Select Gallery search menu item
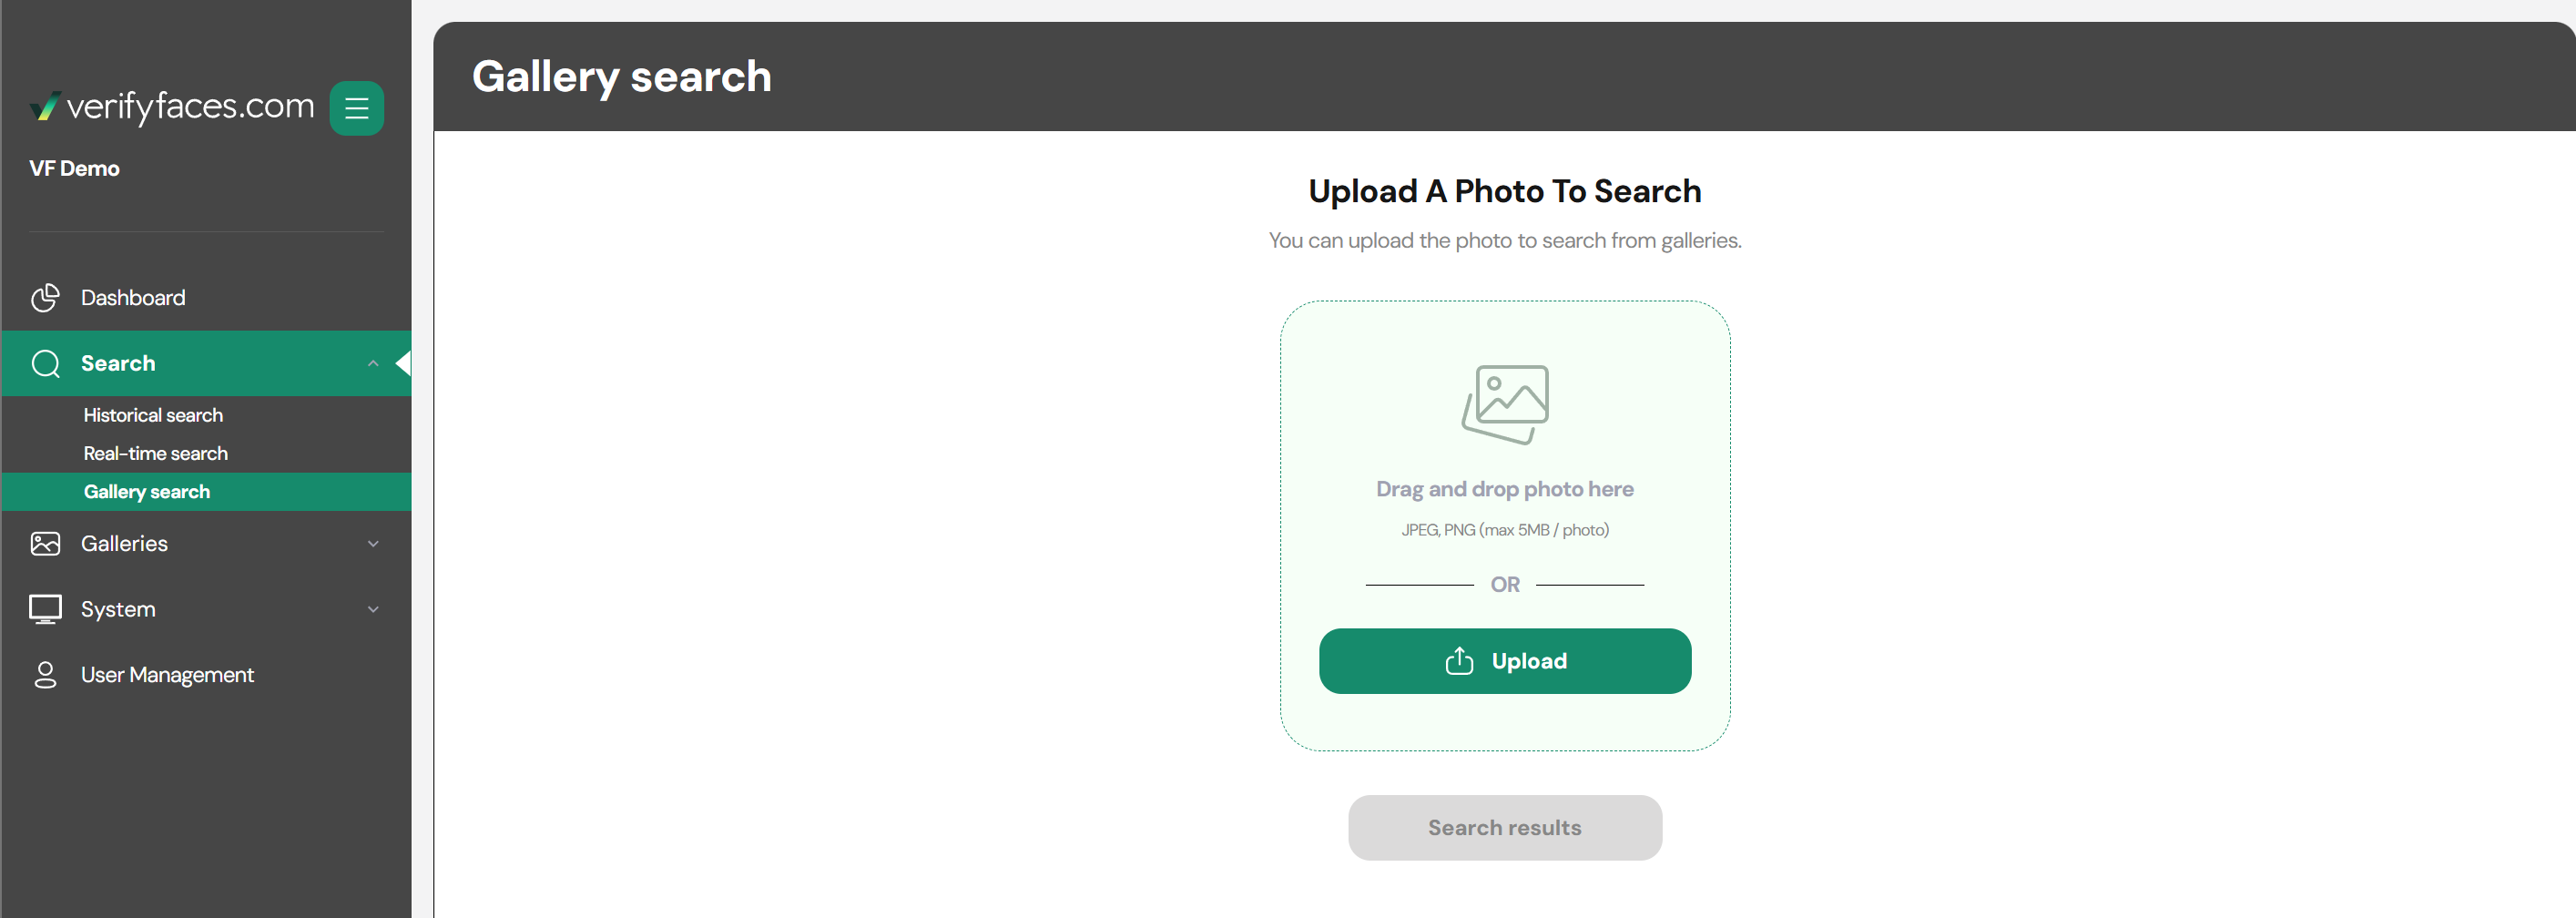 tap(147, 492)
